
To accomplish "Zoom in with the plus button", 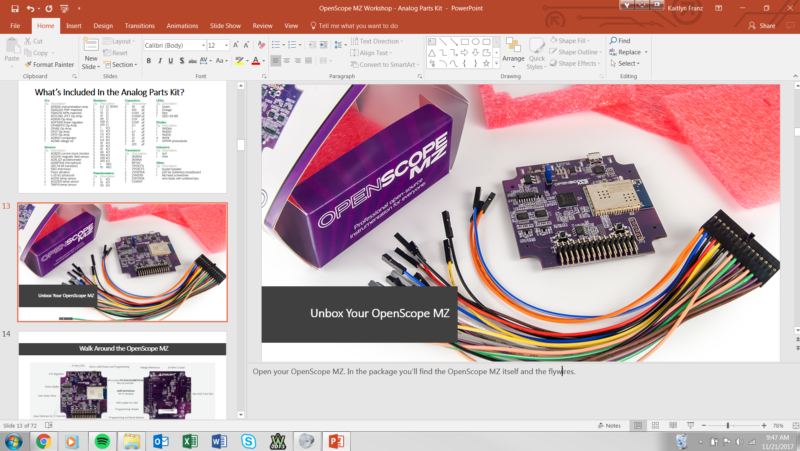I will click(764, 425).
